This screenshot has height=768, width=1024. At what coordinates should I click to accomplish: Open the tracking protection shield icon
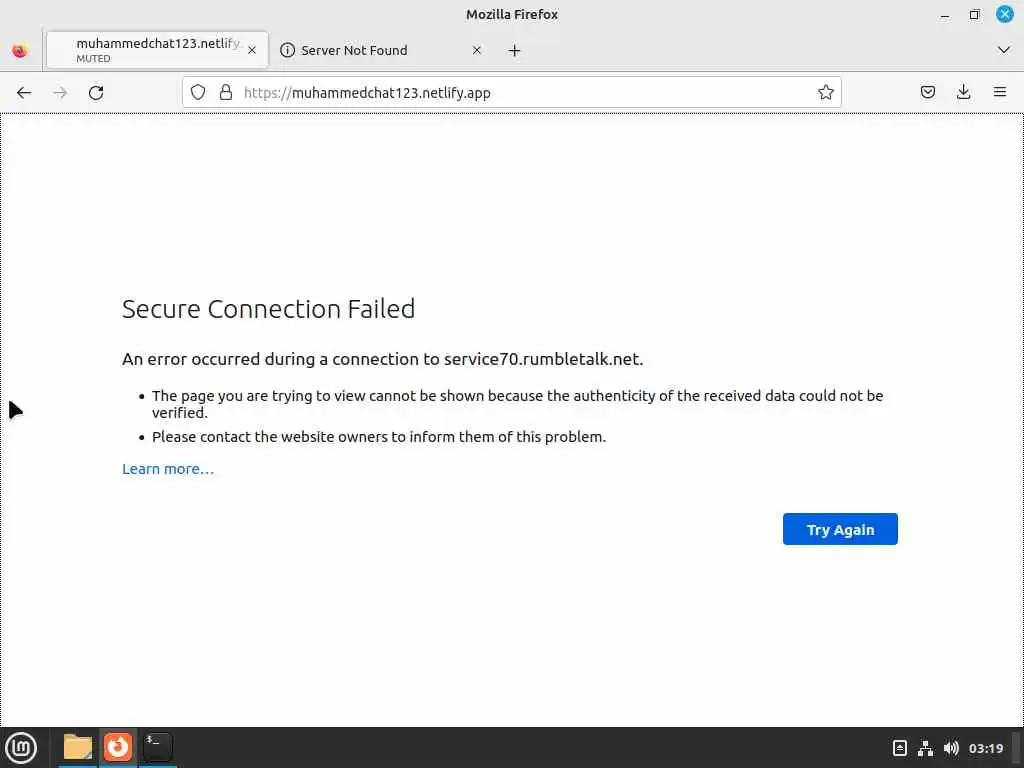click(x=198, y=92)
